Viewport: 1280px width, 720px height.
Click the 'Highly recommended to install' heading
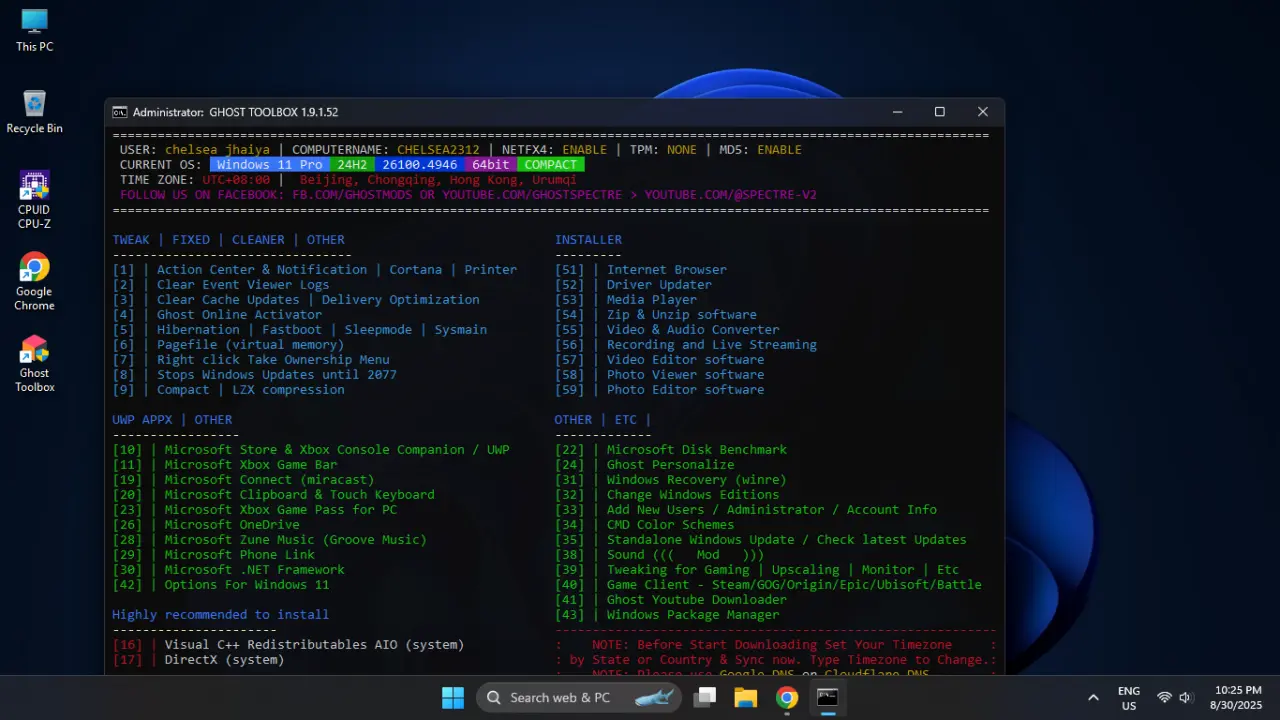point(221,614)
